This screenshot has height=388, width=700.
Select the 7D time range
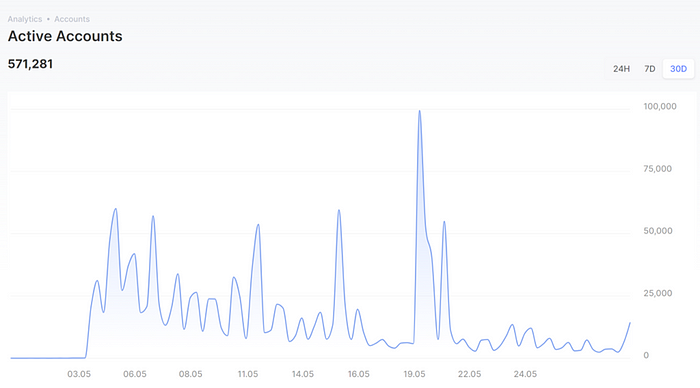click(650, 69)
